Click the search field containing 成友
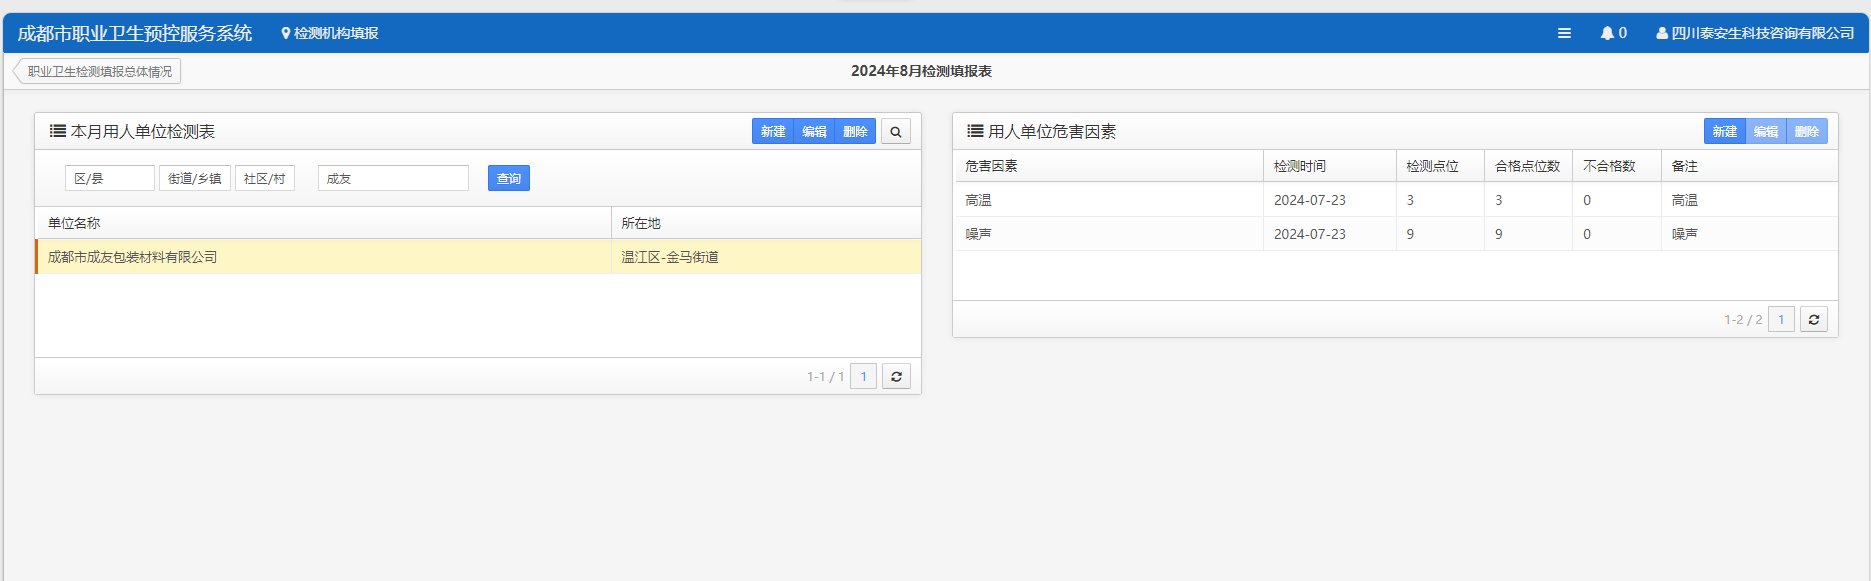Screen dimensions: 1871x581 pyautogui.click(x=393, y=179)
